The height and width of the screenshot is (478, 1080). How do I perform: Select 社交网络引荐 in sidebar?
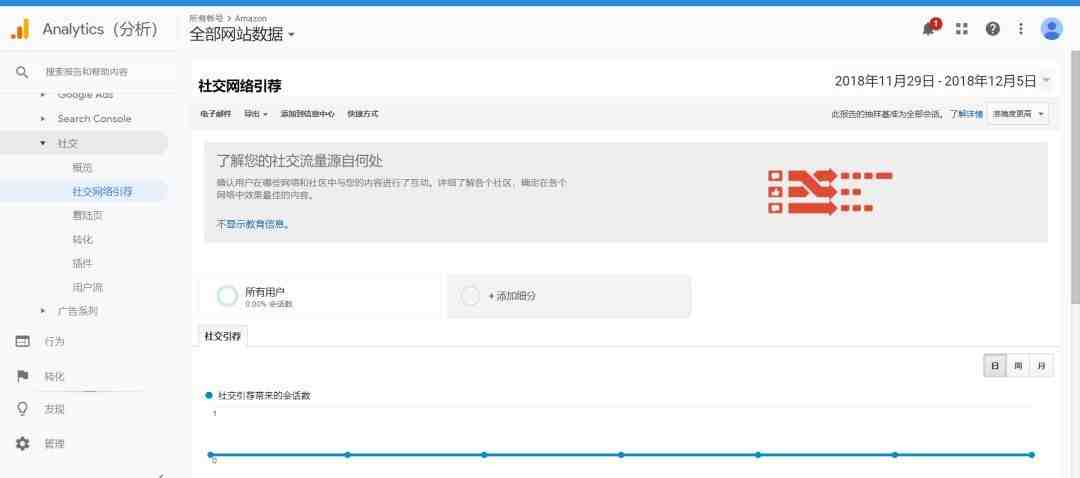(103, 191)
